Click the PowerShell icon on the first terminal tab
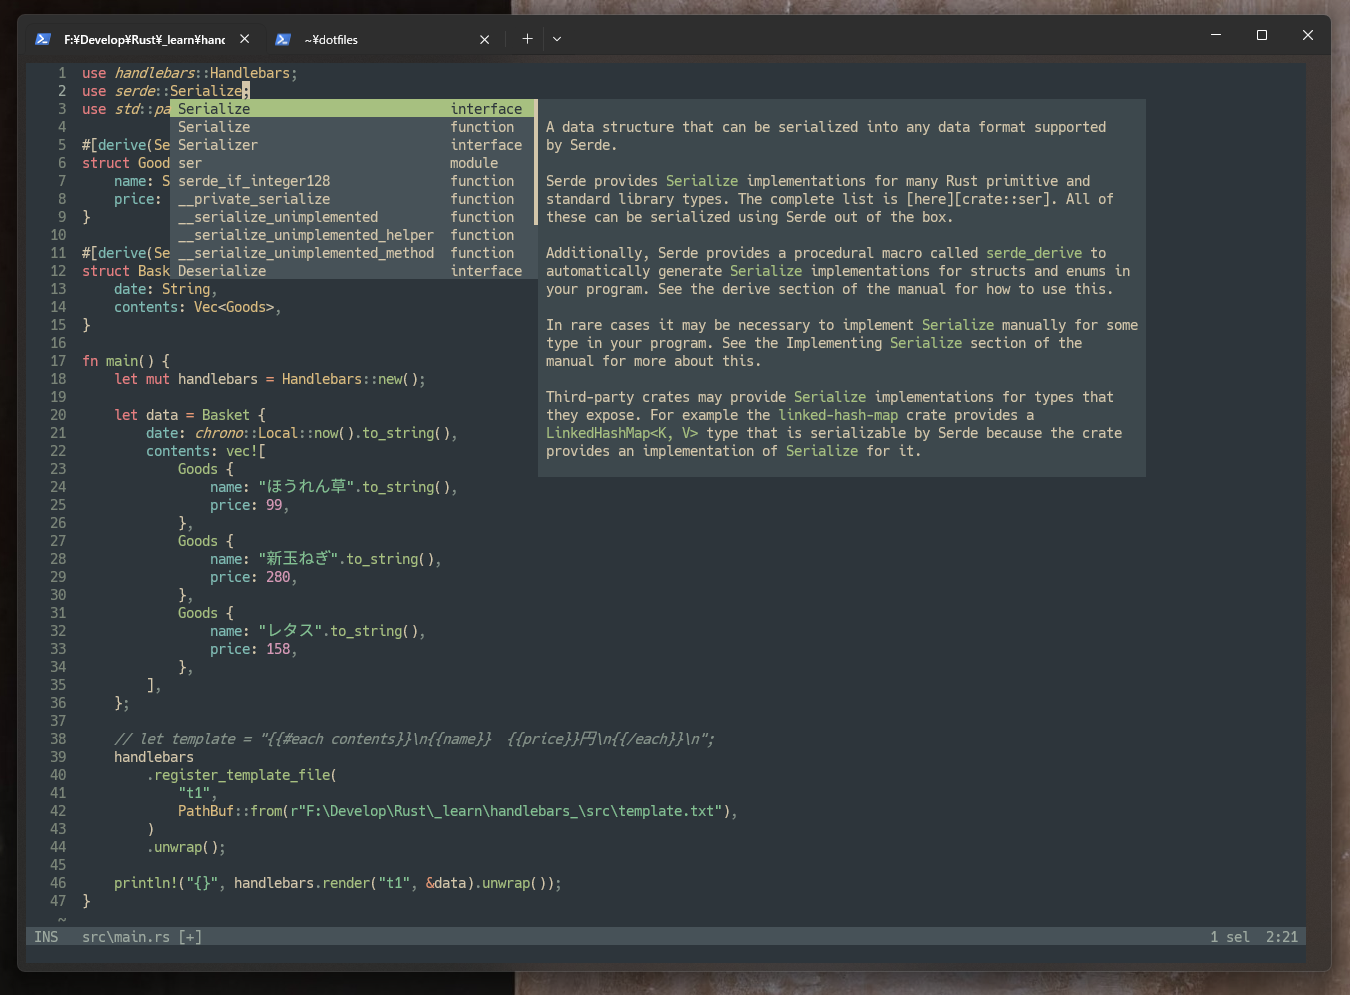Screen dimensions: 1350x995 [x=42, y=38]
